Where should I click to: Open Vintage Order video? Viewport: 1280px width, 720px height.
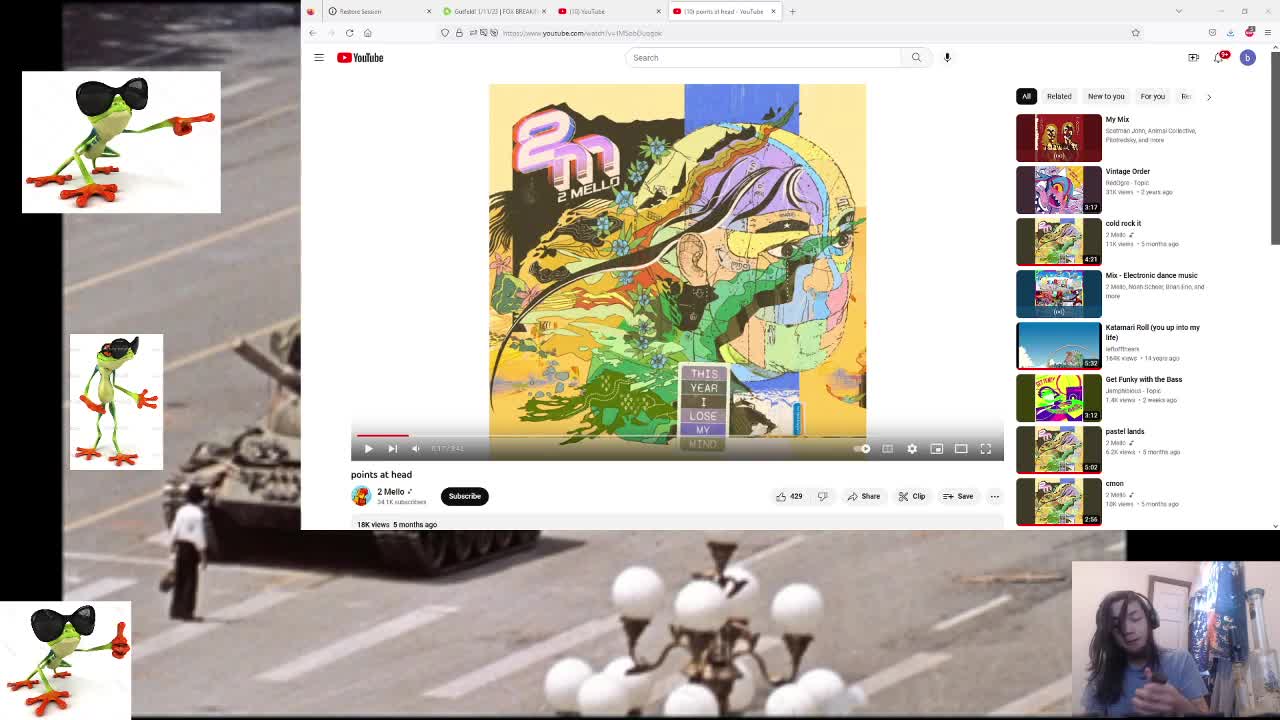[1127, 172]
